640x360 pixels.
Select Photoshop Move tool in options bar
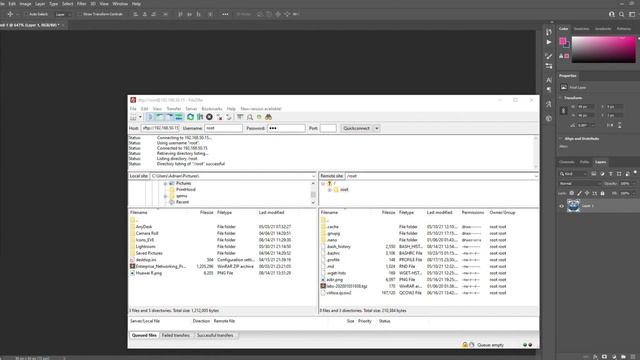(x=10, y=14)
